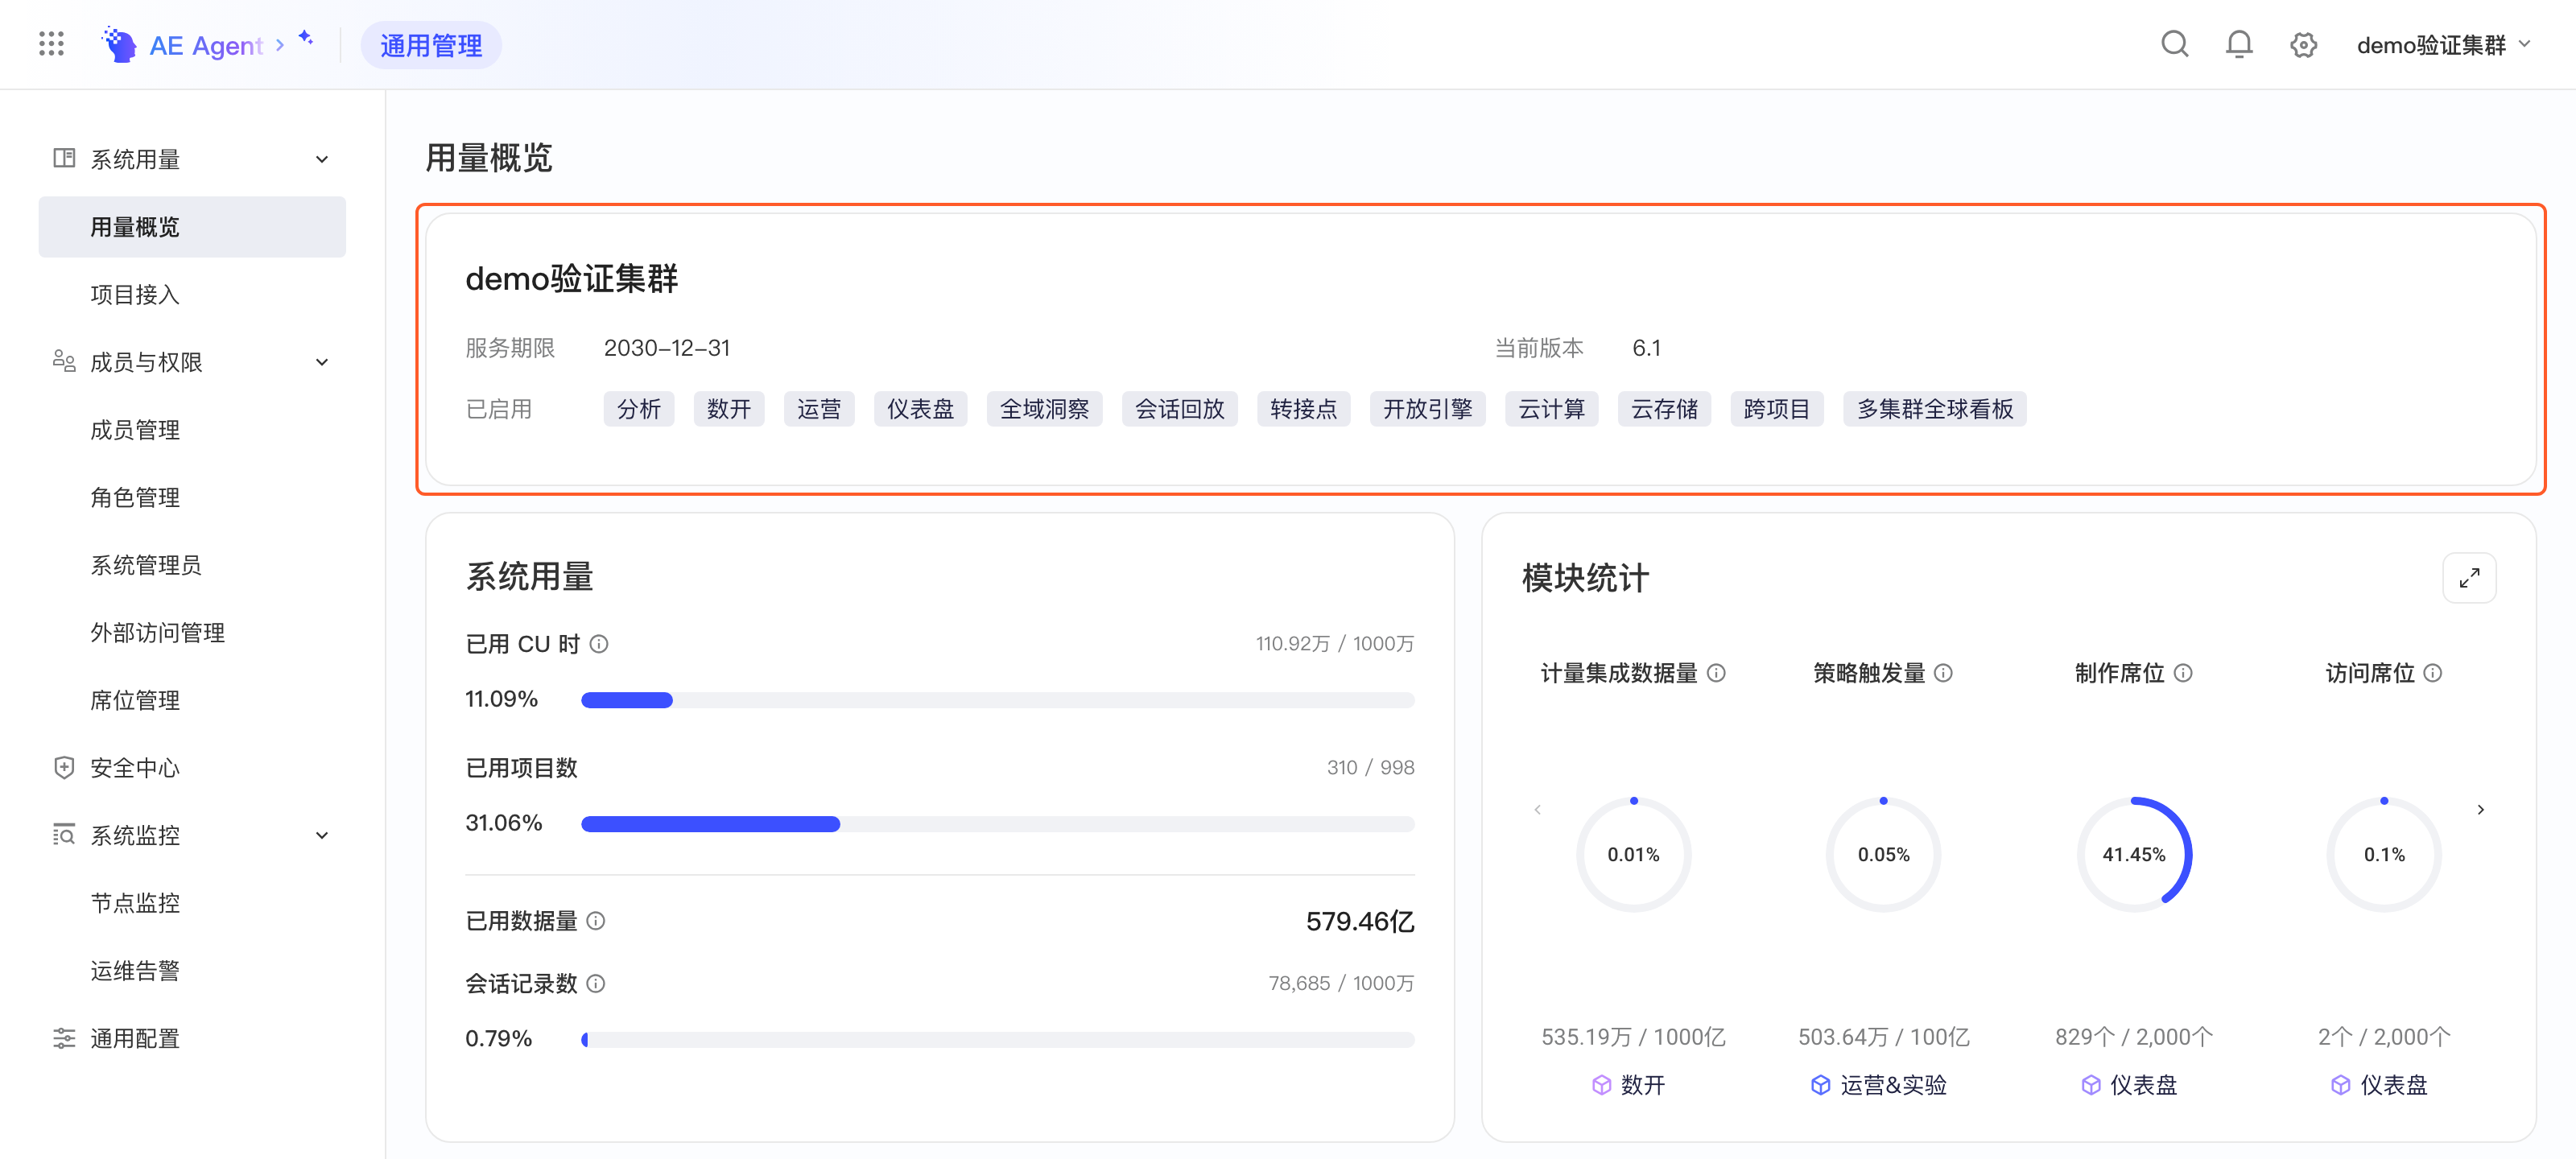This screenshot has width=2576, height=1159.
Task: Go to previous module statistics page arrow
Action: (x=1537, y=810)
